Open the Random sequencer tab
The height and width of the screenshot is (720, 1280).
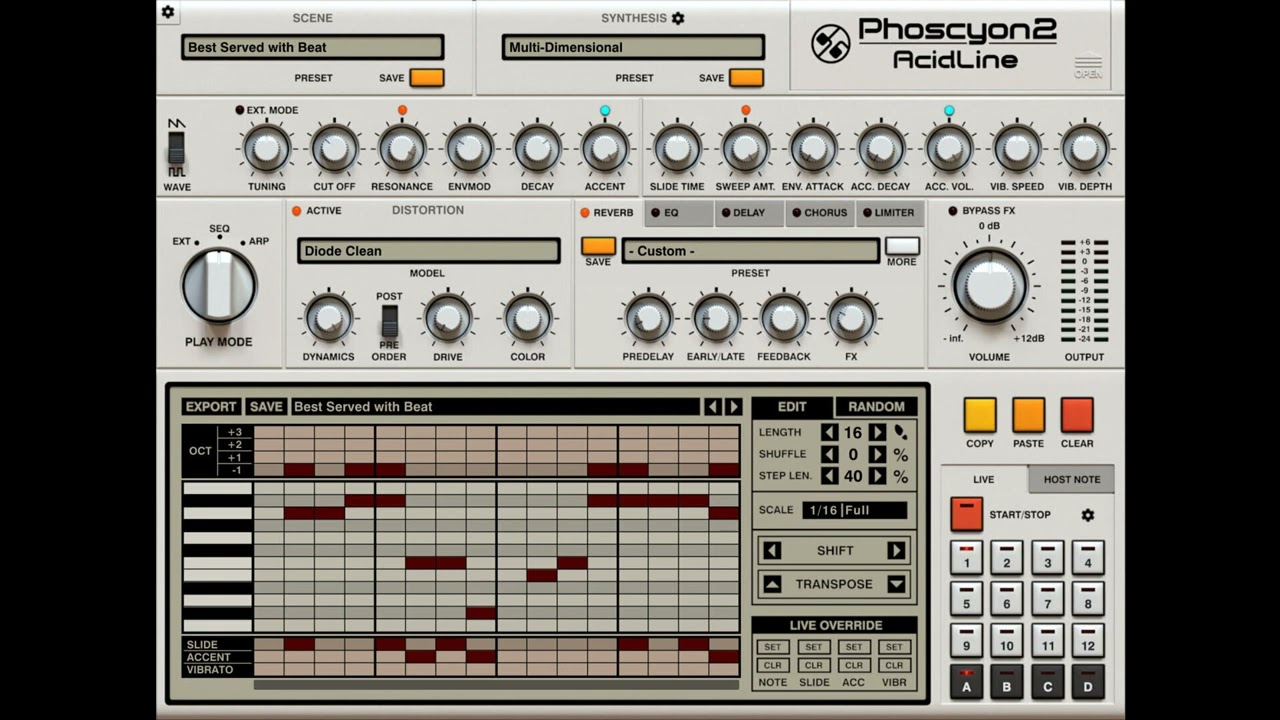(x=876, y=407)
